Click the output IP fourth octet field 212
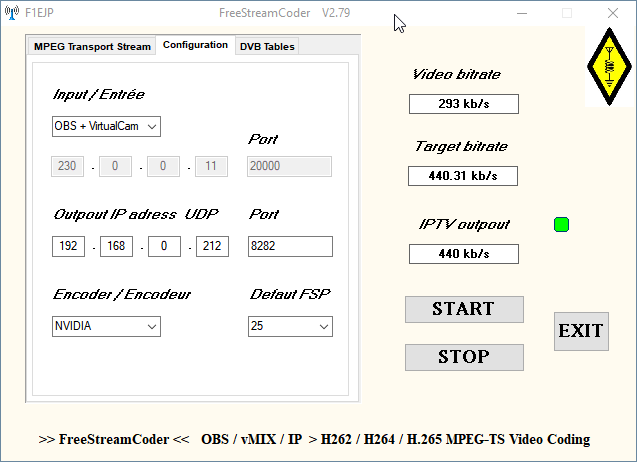This screenshot has height=462, width=637. click(x=212, y=246)
